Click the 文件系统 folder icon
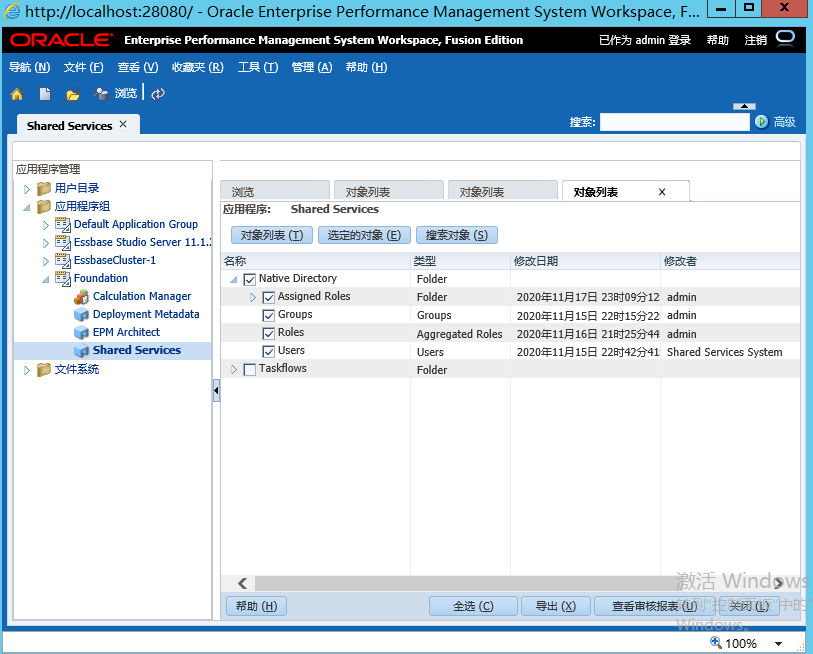Image resolution: width=813 pixels, height=654 pixels. click(x=44, y=369)
